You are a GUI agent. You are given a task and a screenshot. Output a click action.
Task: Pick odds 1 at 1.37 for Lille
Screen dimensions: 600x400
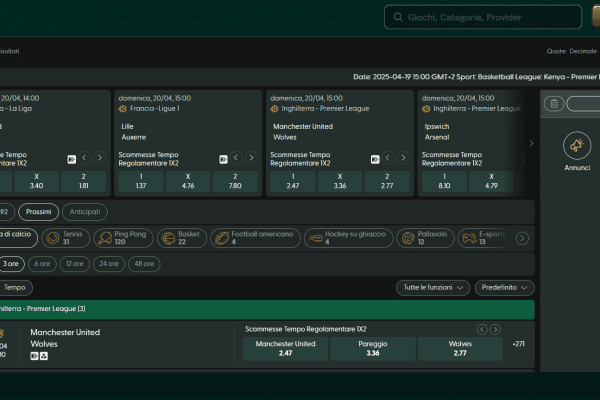(141, 181)
